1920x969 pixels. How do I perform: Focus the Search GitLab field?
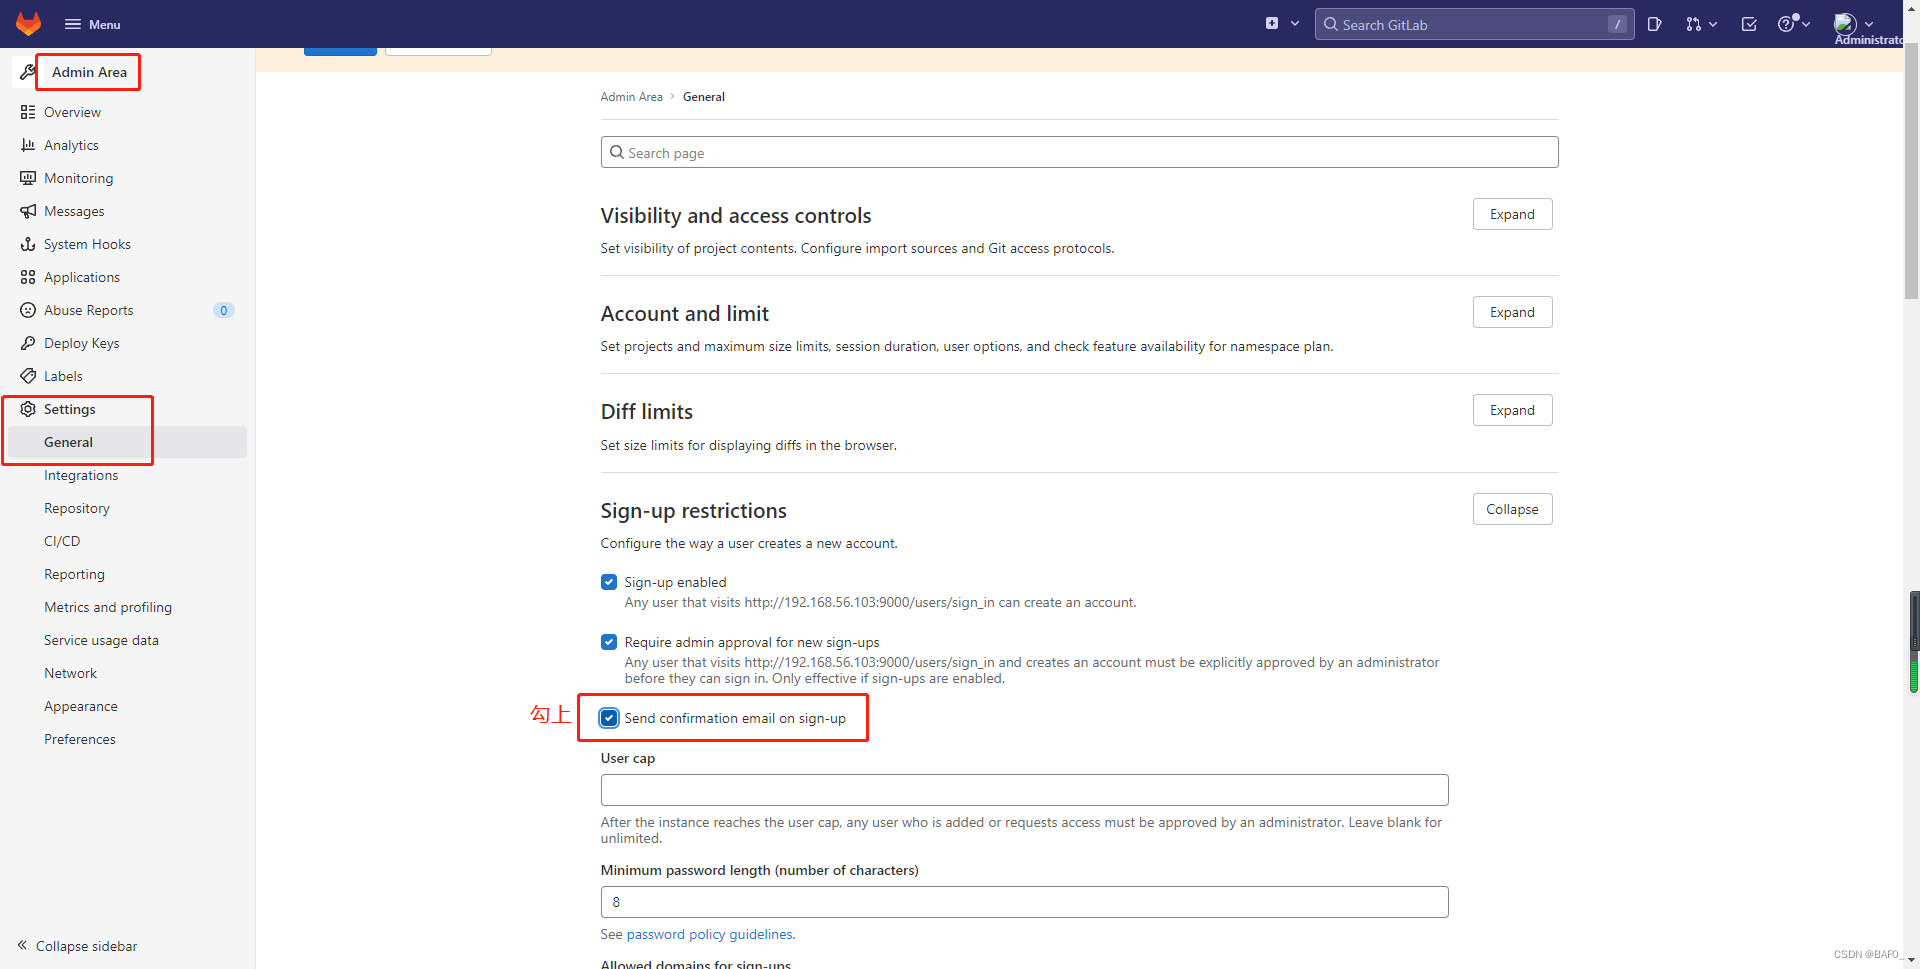tap(1474, 24)
